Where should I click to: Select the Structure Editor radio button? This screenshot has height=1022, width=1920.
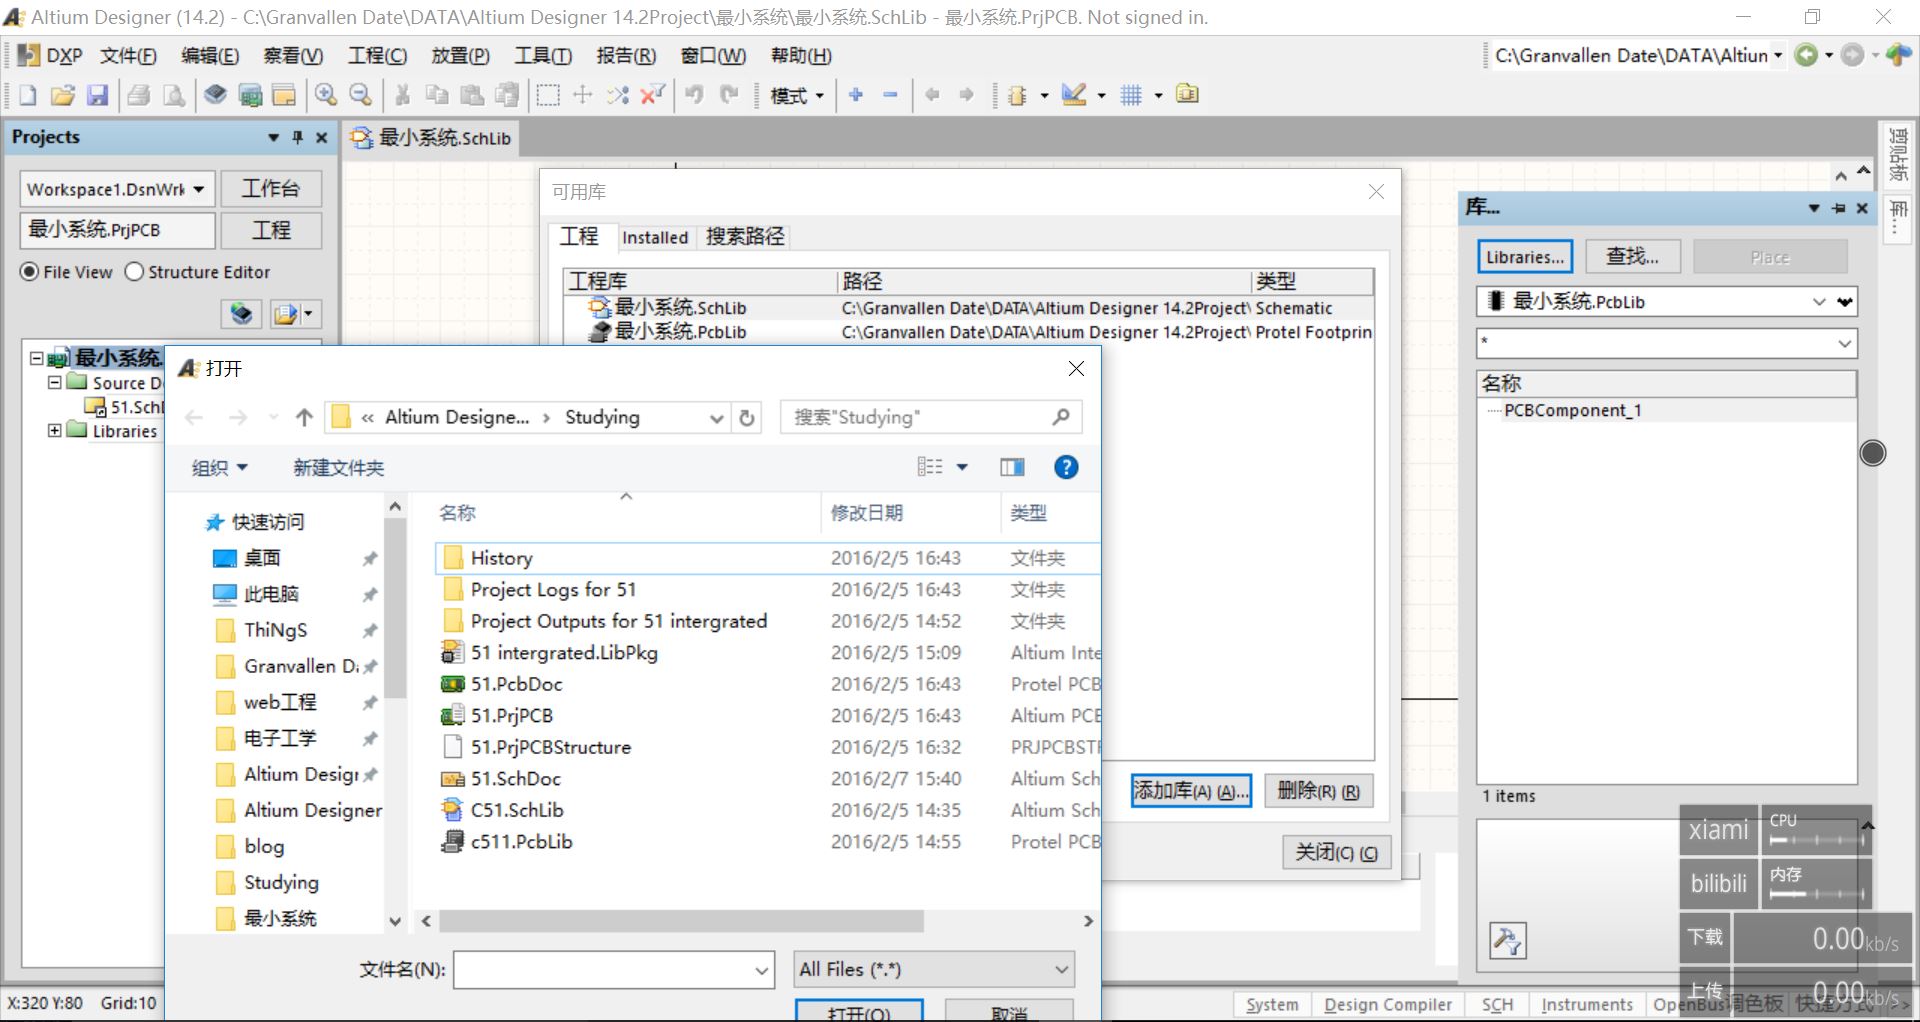(x=135, y=272)
